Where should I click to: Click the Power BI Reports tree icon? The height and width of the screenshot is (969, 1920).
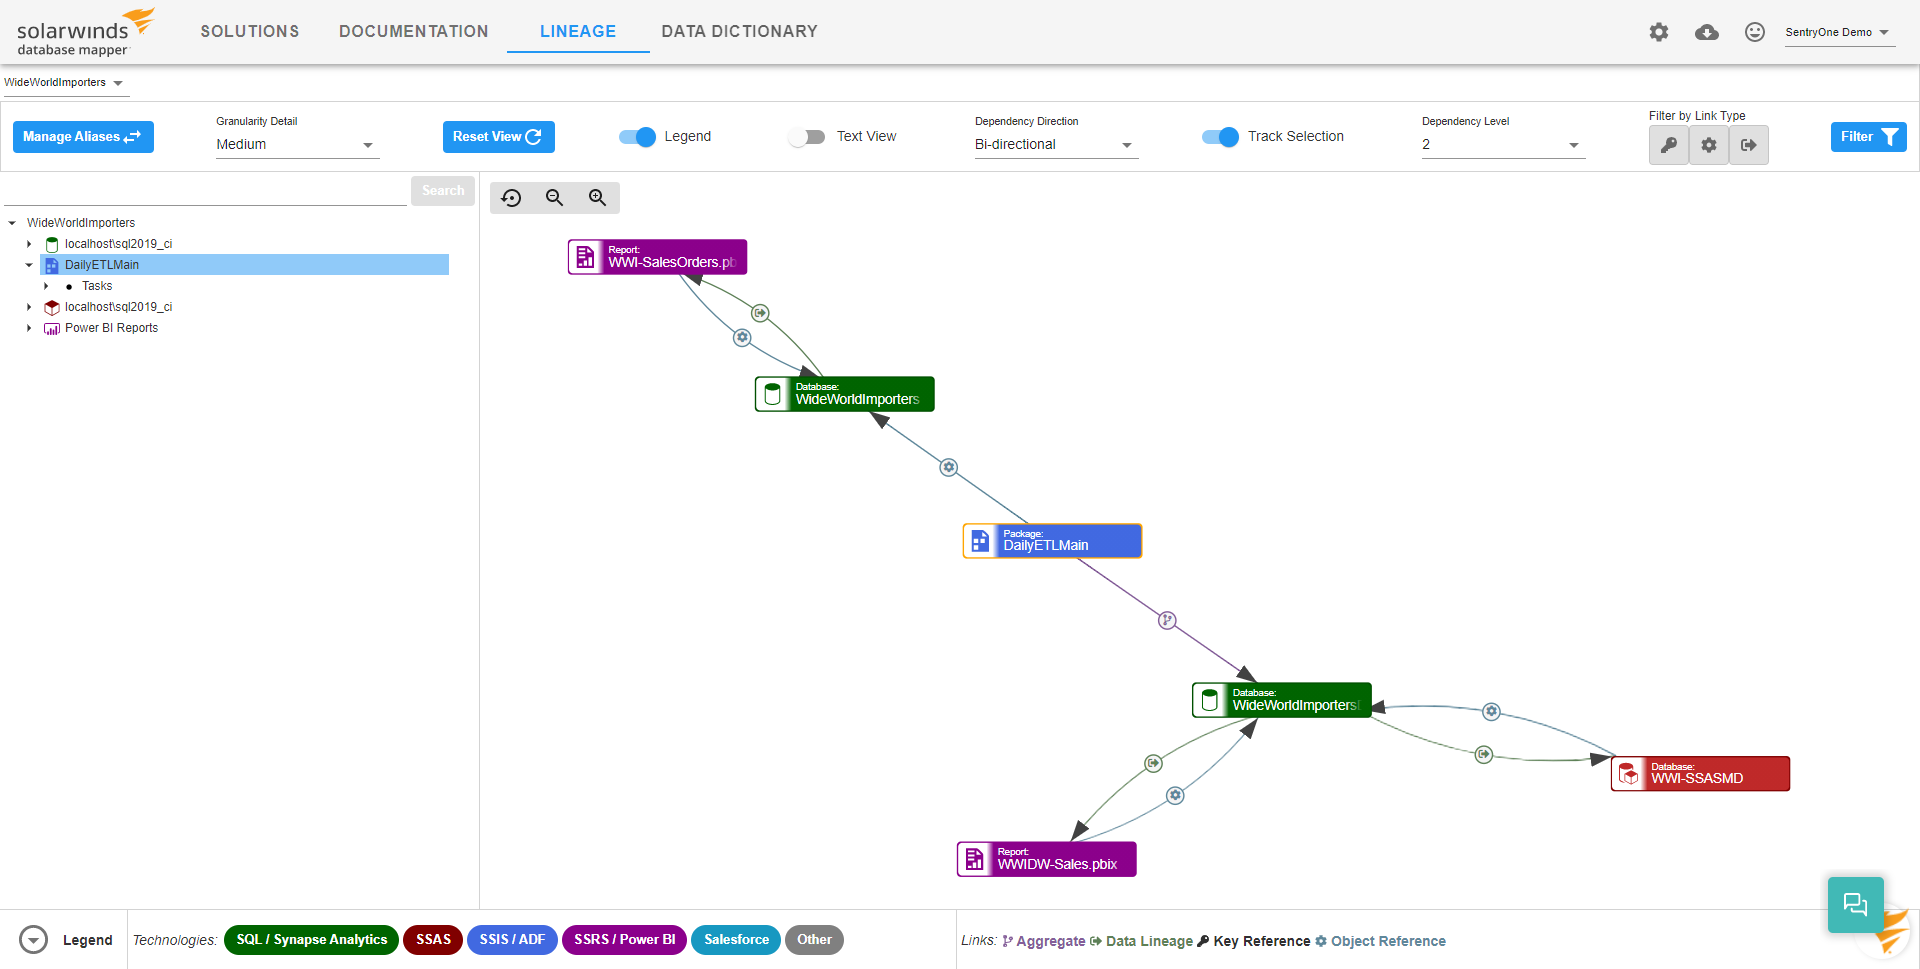[52, 328]
